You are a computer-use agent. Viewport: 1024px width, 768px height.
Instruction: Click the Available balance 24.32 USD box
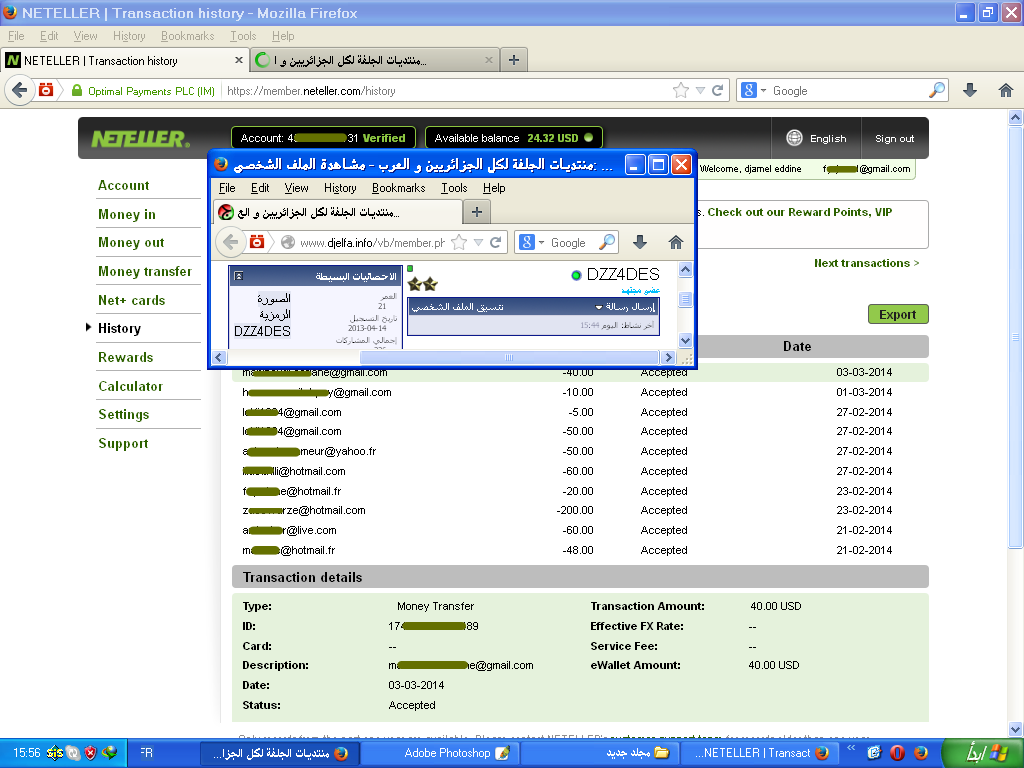(513, 138)
